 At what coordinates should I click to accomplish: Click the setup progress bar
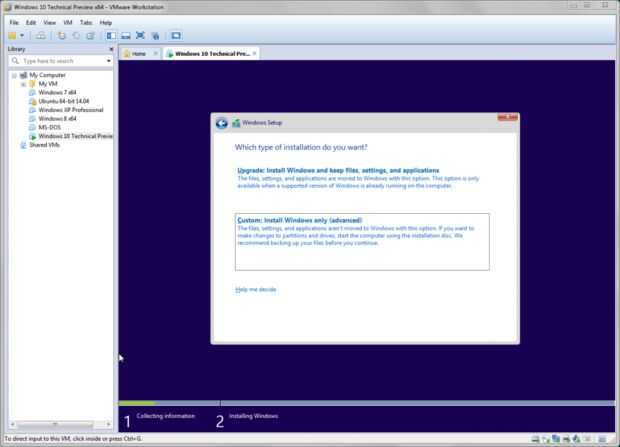click(367, 403)
